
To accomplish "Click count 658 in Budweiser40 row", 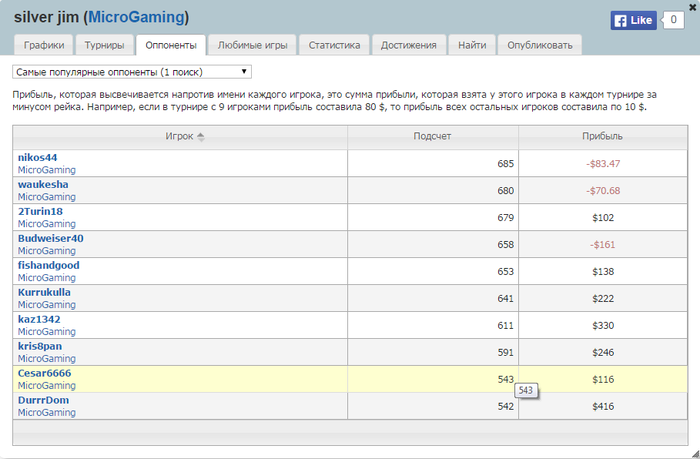I will pos(505,245).
